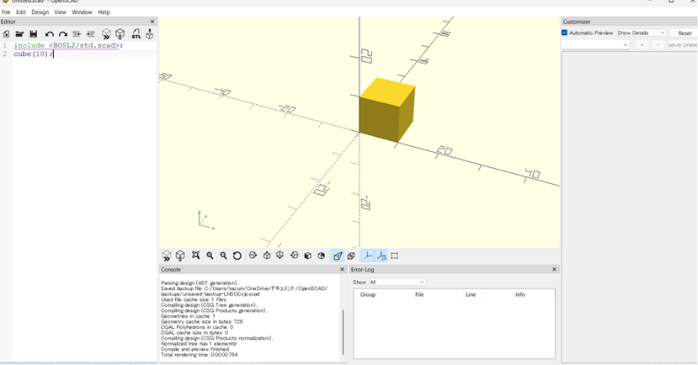
Task: Switch to the Front view icon
Action: pyautogui.click(x=308, y=256)
